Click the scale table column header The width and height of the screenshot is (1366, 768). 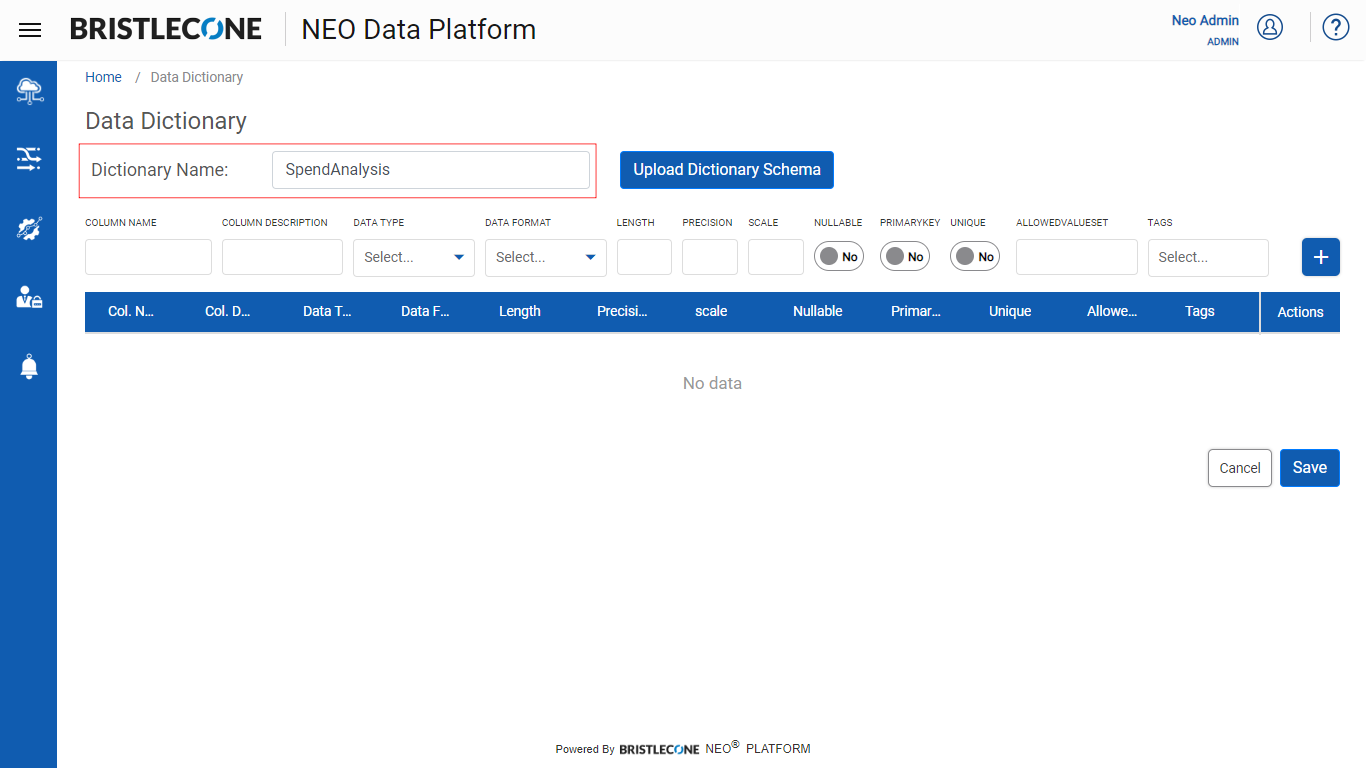711,311
